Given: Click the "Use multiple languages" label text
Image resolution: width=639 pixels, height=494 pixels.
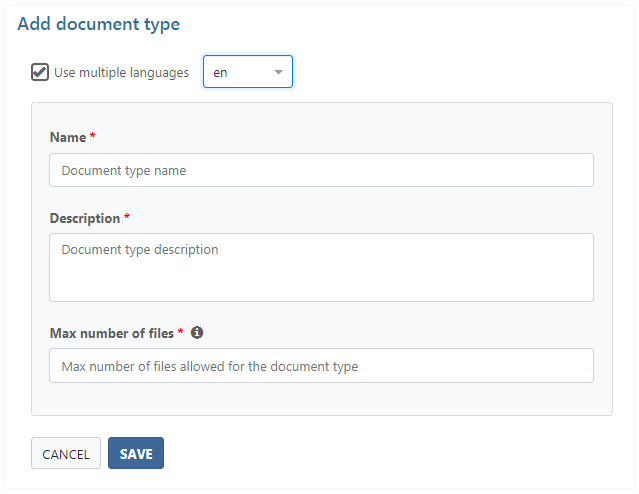Looking at the screenshot, I should tap(121, 72).
